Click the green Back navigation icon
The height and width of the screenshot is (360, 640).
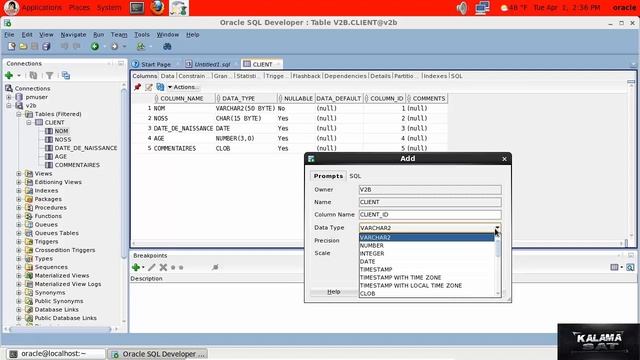(95, 47)
